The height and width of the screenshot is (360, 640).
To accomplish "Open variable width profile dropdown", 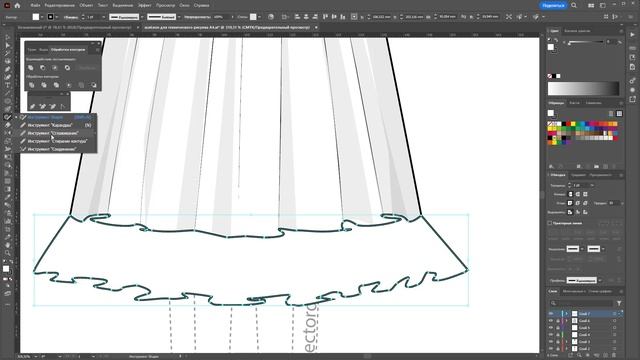I will [142, 17].
